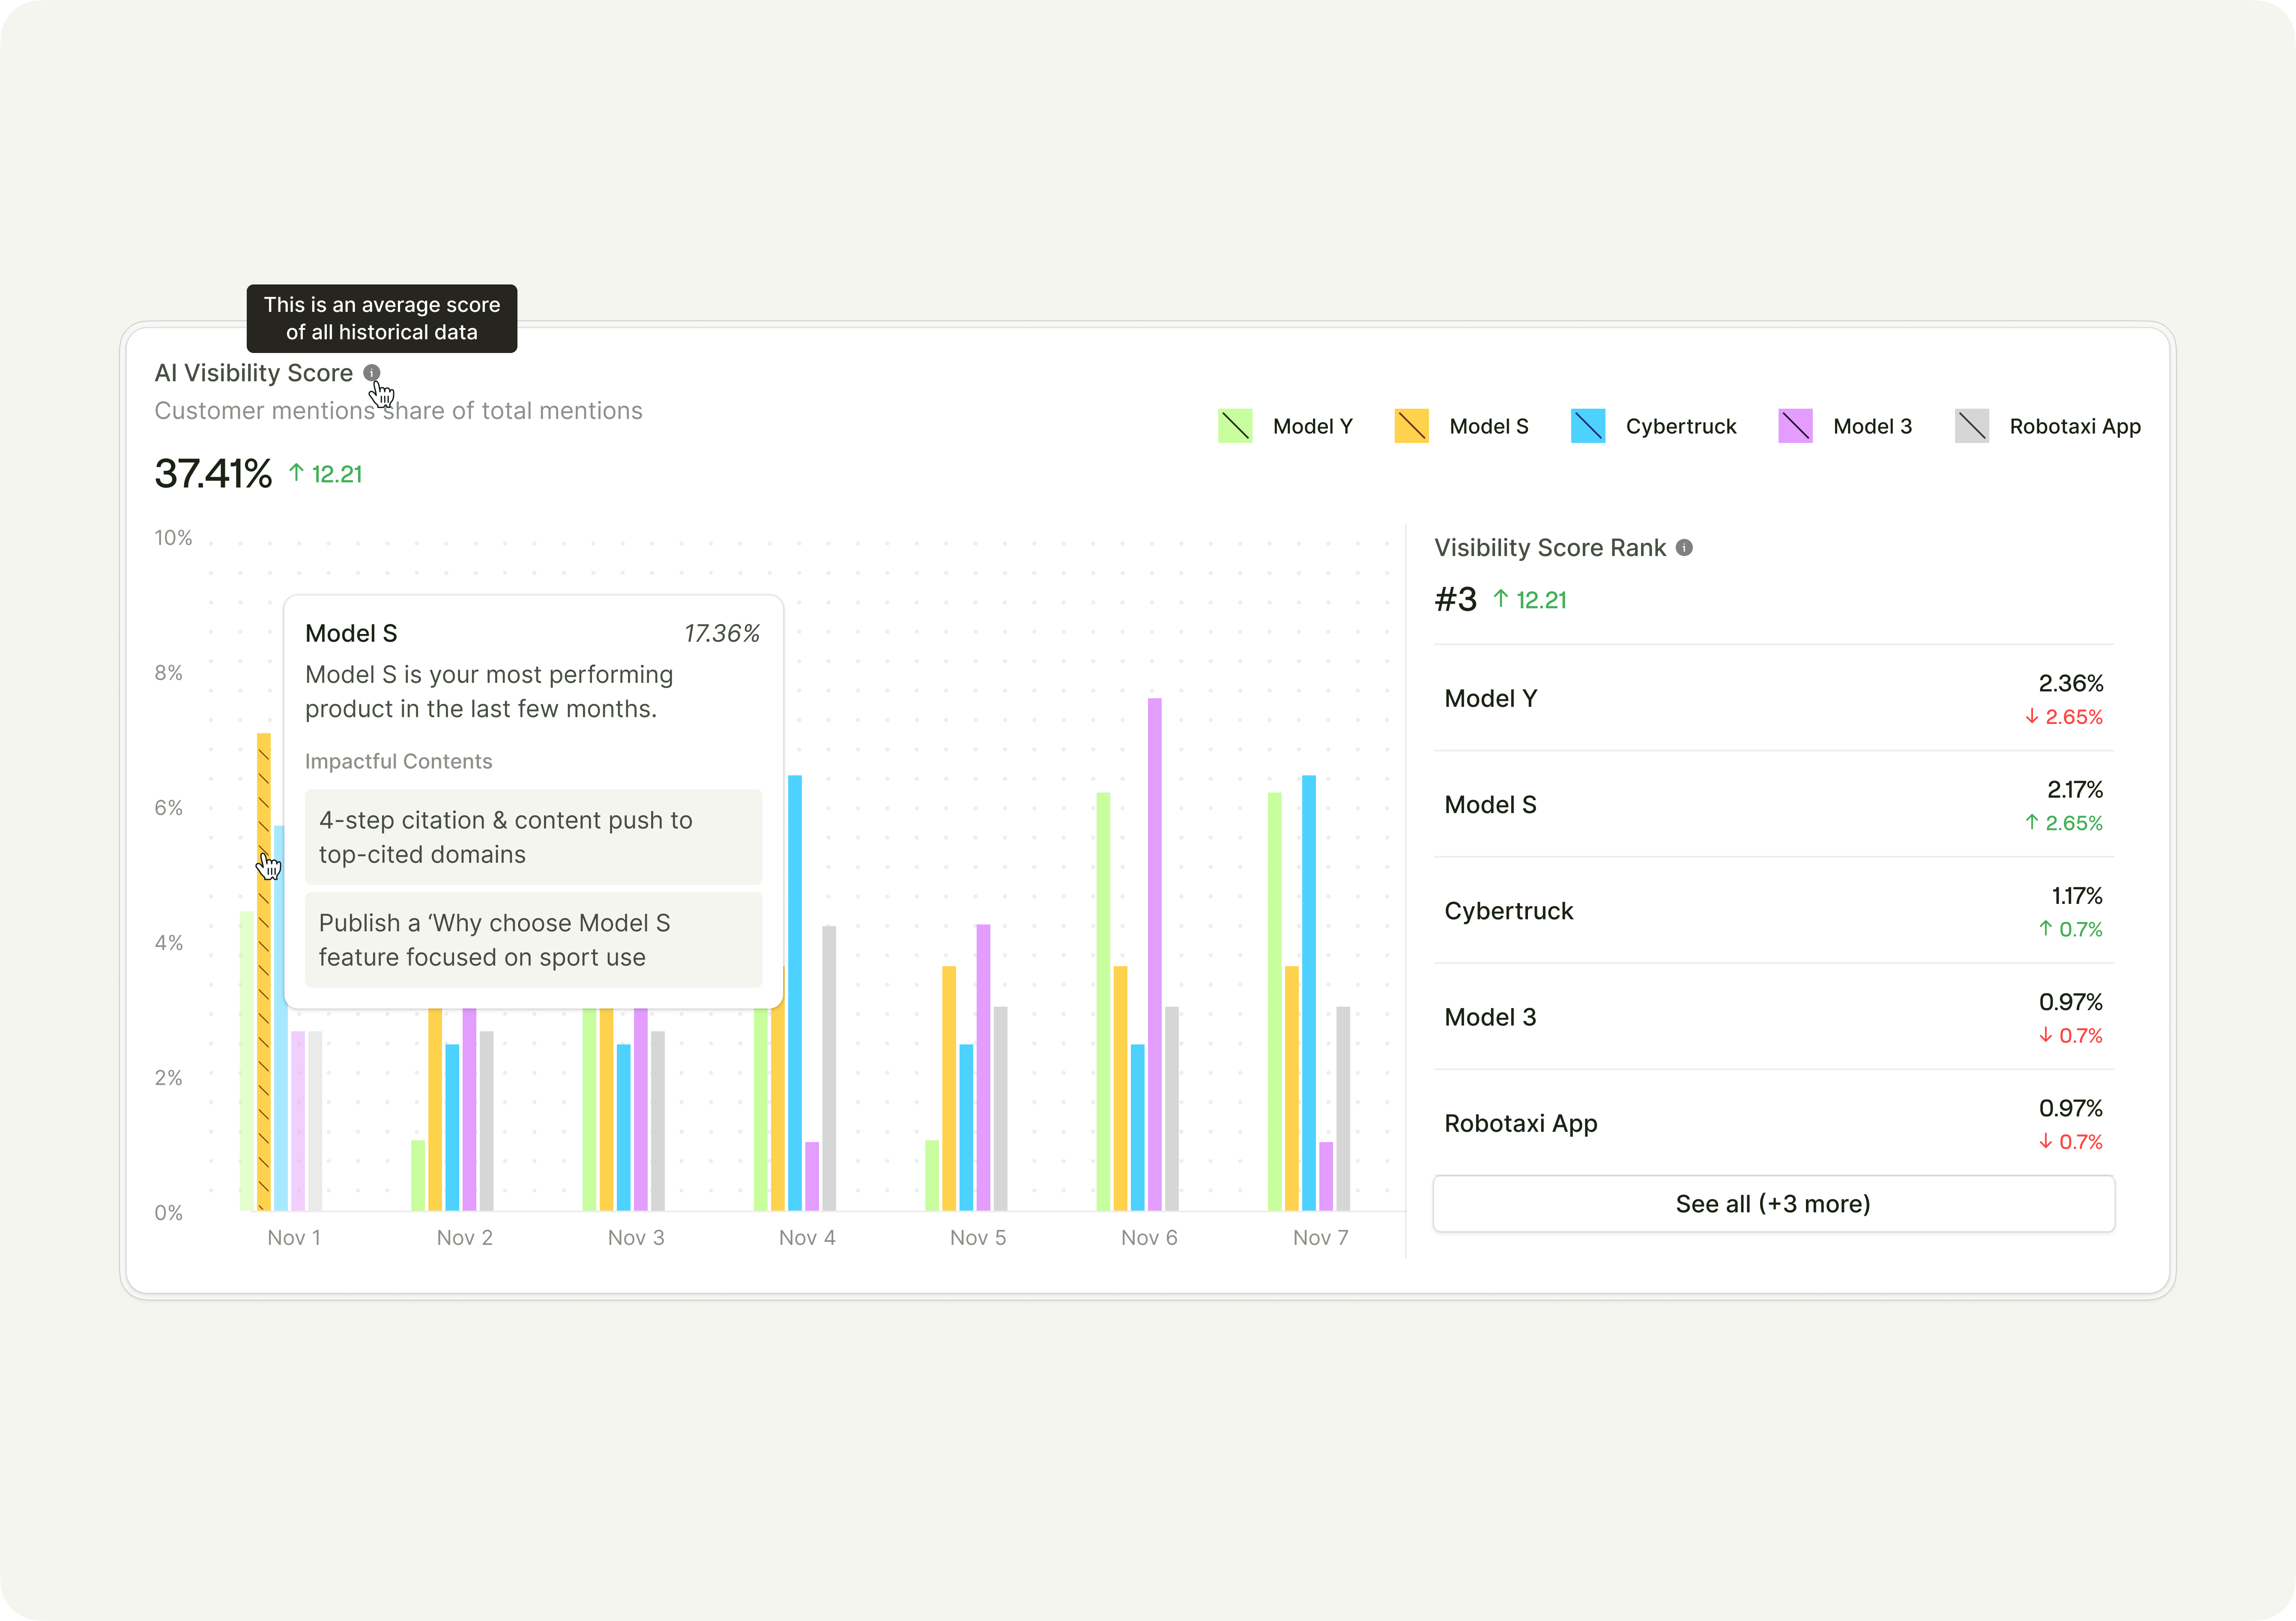The height and width of the screenshot is (1621, 2296).
Task: Click the Nov 1 axis label
Action: coord(294,1238)
